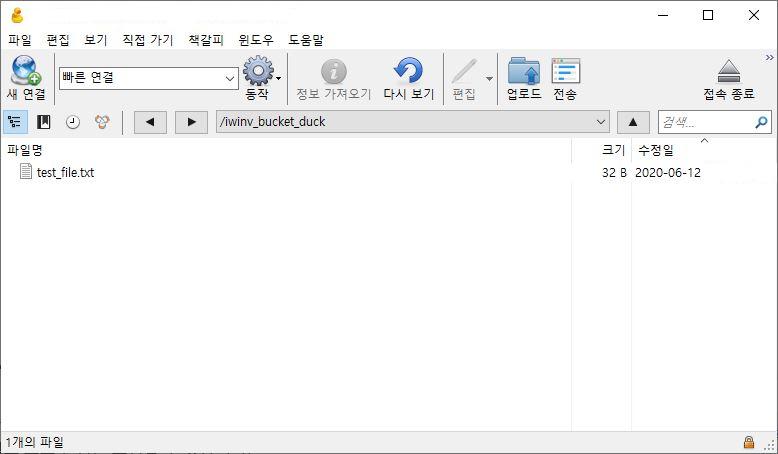Click the 32 B size value
Screen dimensions: 778x454
click(614, 173)
